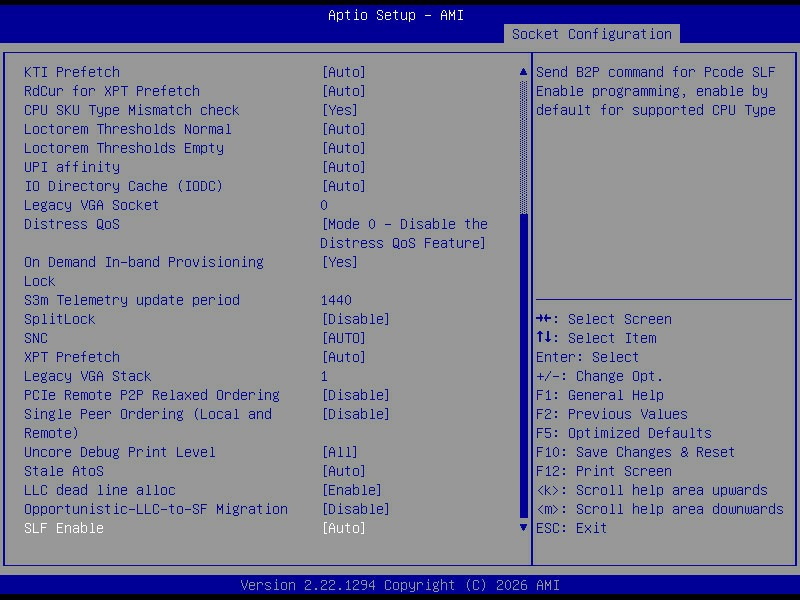Select LLC dead line alloc label
This screenshot has height=600, width=800.
[99, 490]
